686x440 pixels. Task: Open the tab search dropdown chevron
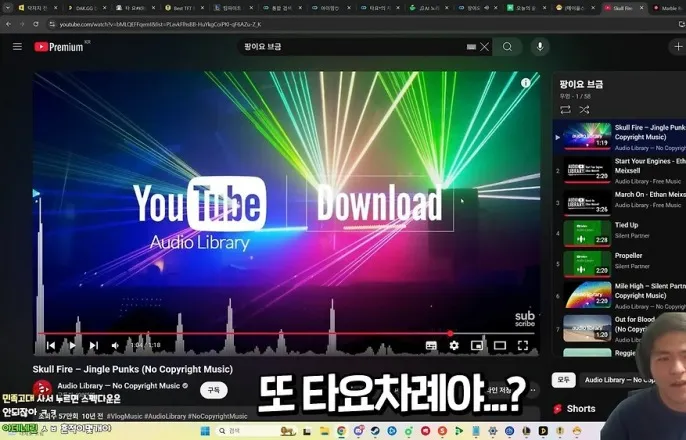pyautogui.click(x=7, y=7)
